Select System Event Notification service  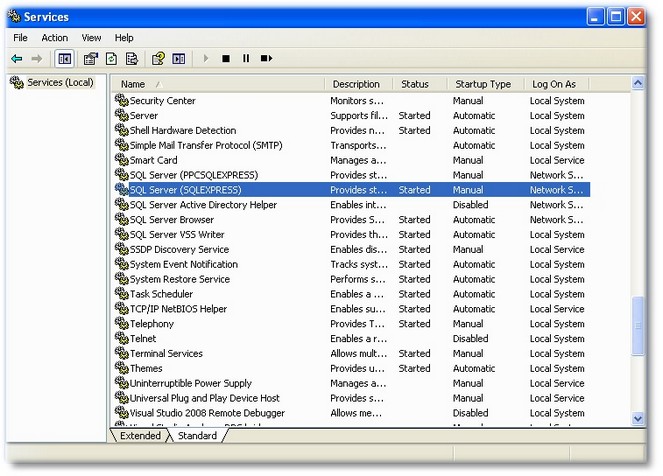tap(184, 264)
